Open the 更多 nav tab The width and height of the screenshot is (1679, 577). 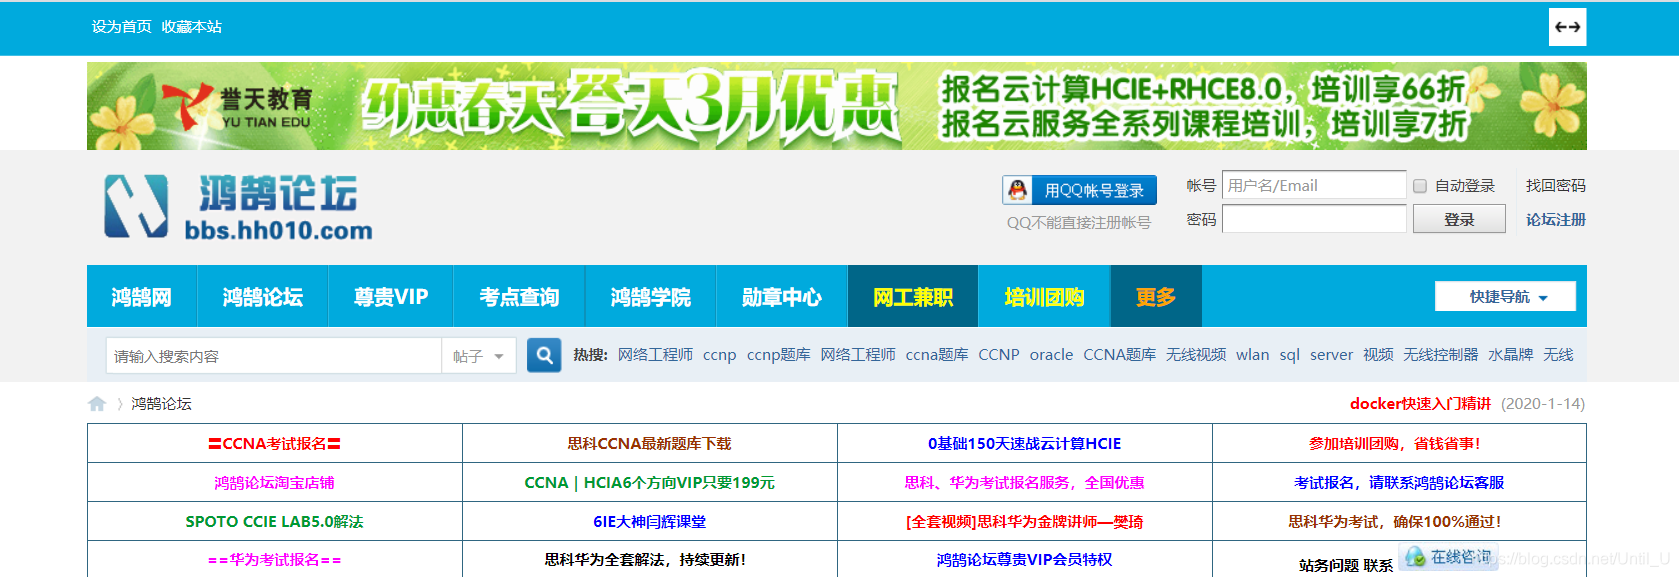pos(1155,297)
